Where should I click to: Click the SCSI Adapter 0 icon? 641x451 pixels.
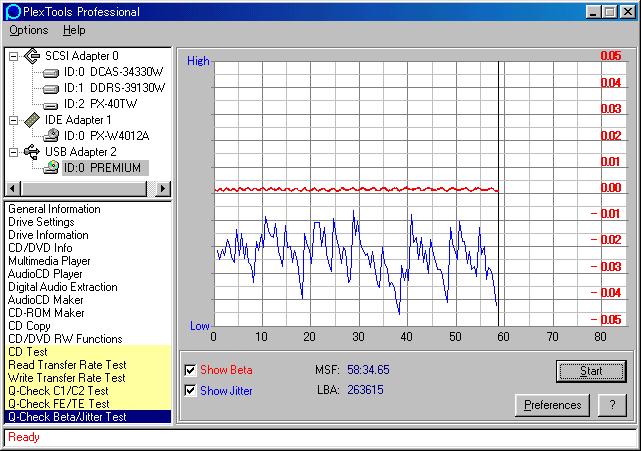32,56
